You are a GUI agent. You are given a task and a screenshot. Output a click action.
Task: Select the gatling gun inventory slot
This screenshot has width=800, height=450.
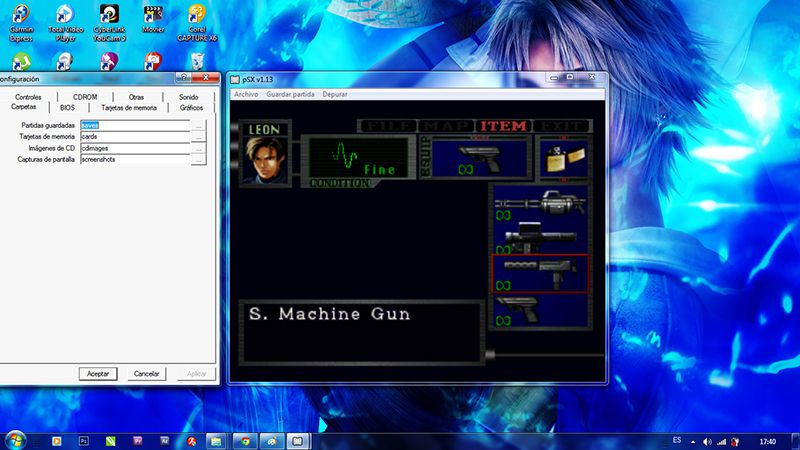tap(540, 204)
